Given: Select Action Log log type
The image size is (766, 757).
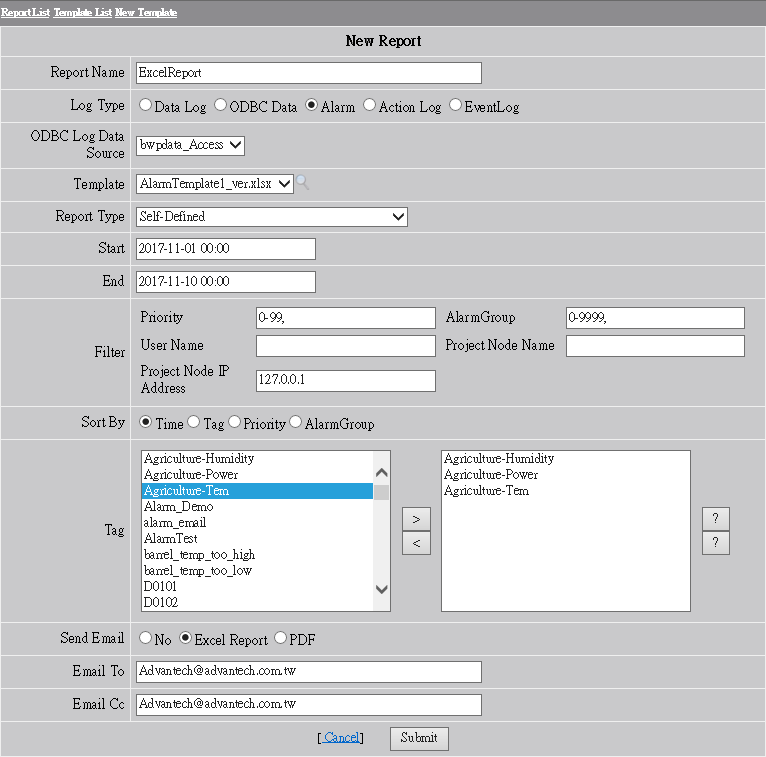Looking at the screenshot, I should pyautogui.click(x=369, y=105).
